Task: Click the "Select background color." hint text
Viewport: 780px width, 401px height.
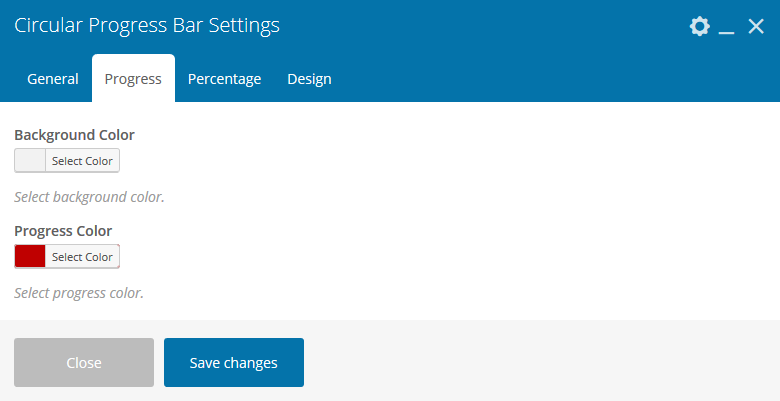Action: click(x=89, y=197)
